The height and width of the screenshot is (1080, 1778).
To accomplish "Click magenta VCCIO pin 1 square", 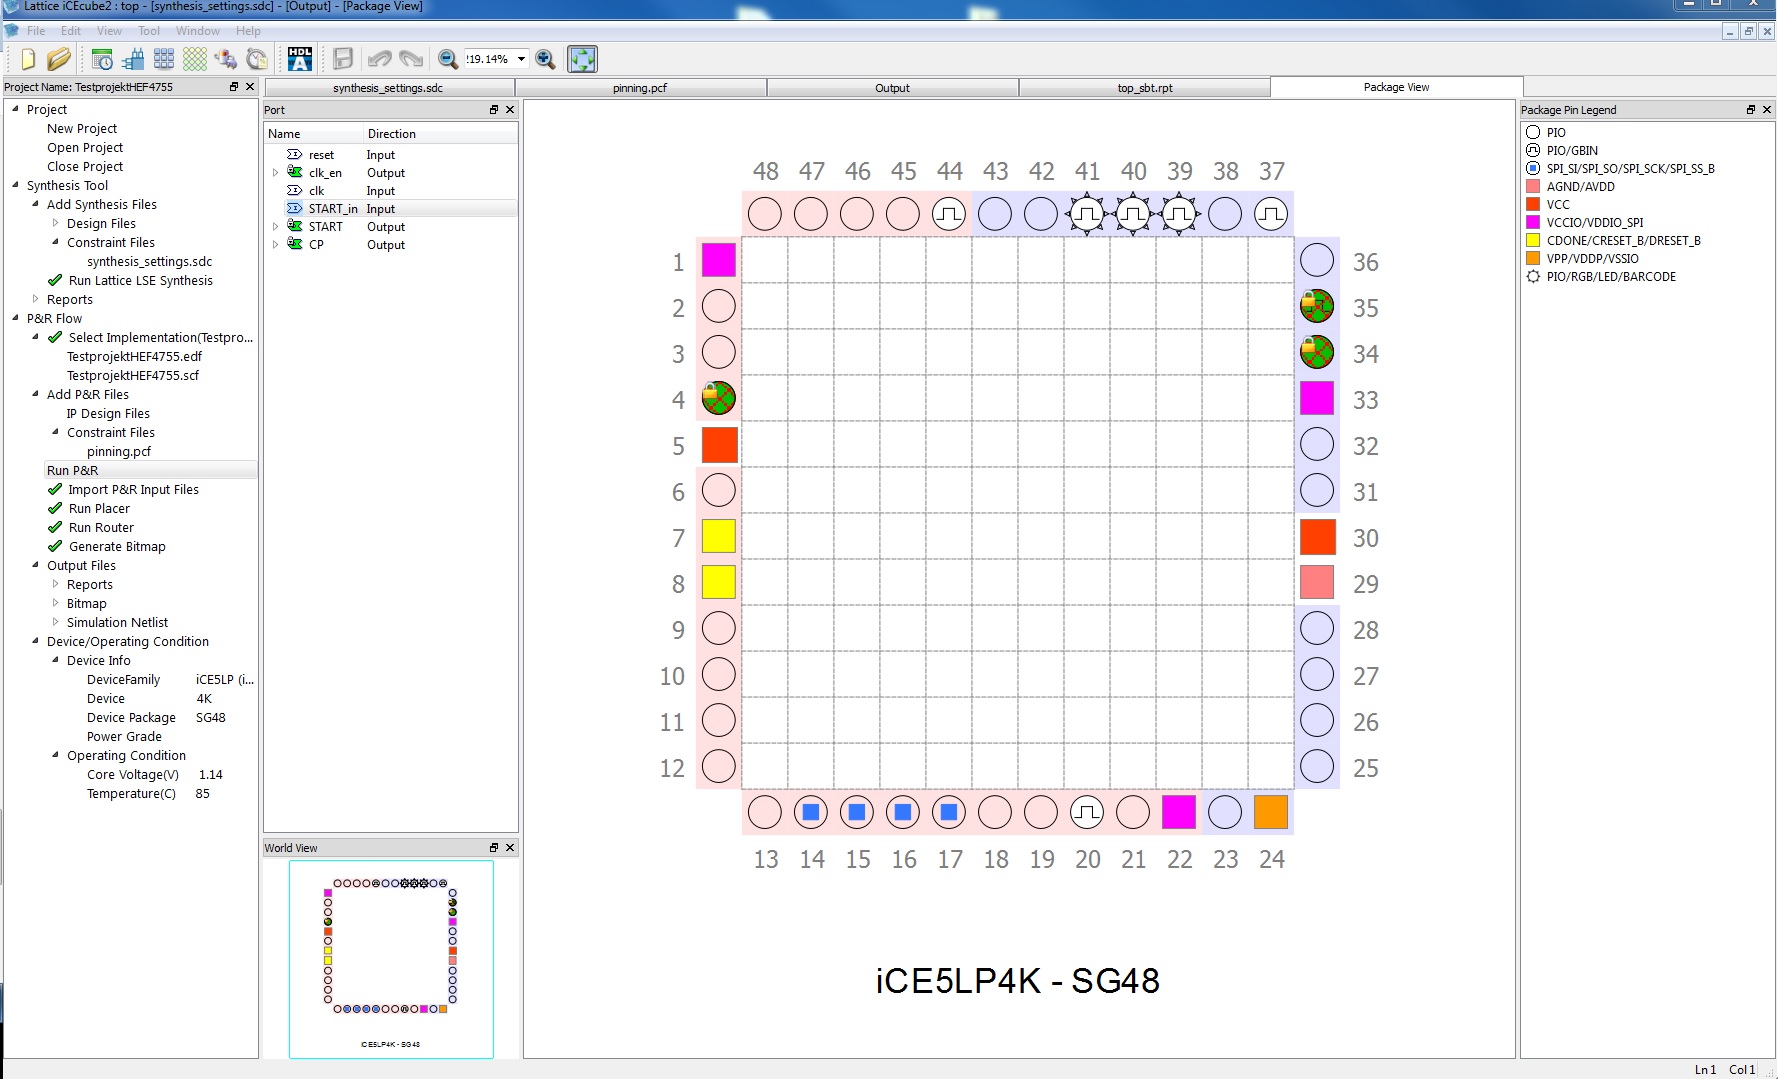I will 718,260.
